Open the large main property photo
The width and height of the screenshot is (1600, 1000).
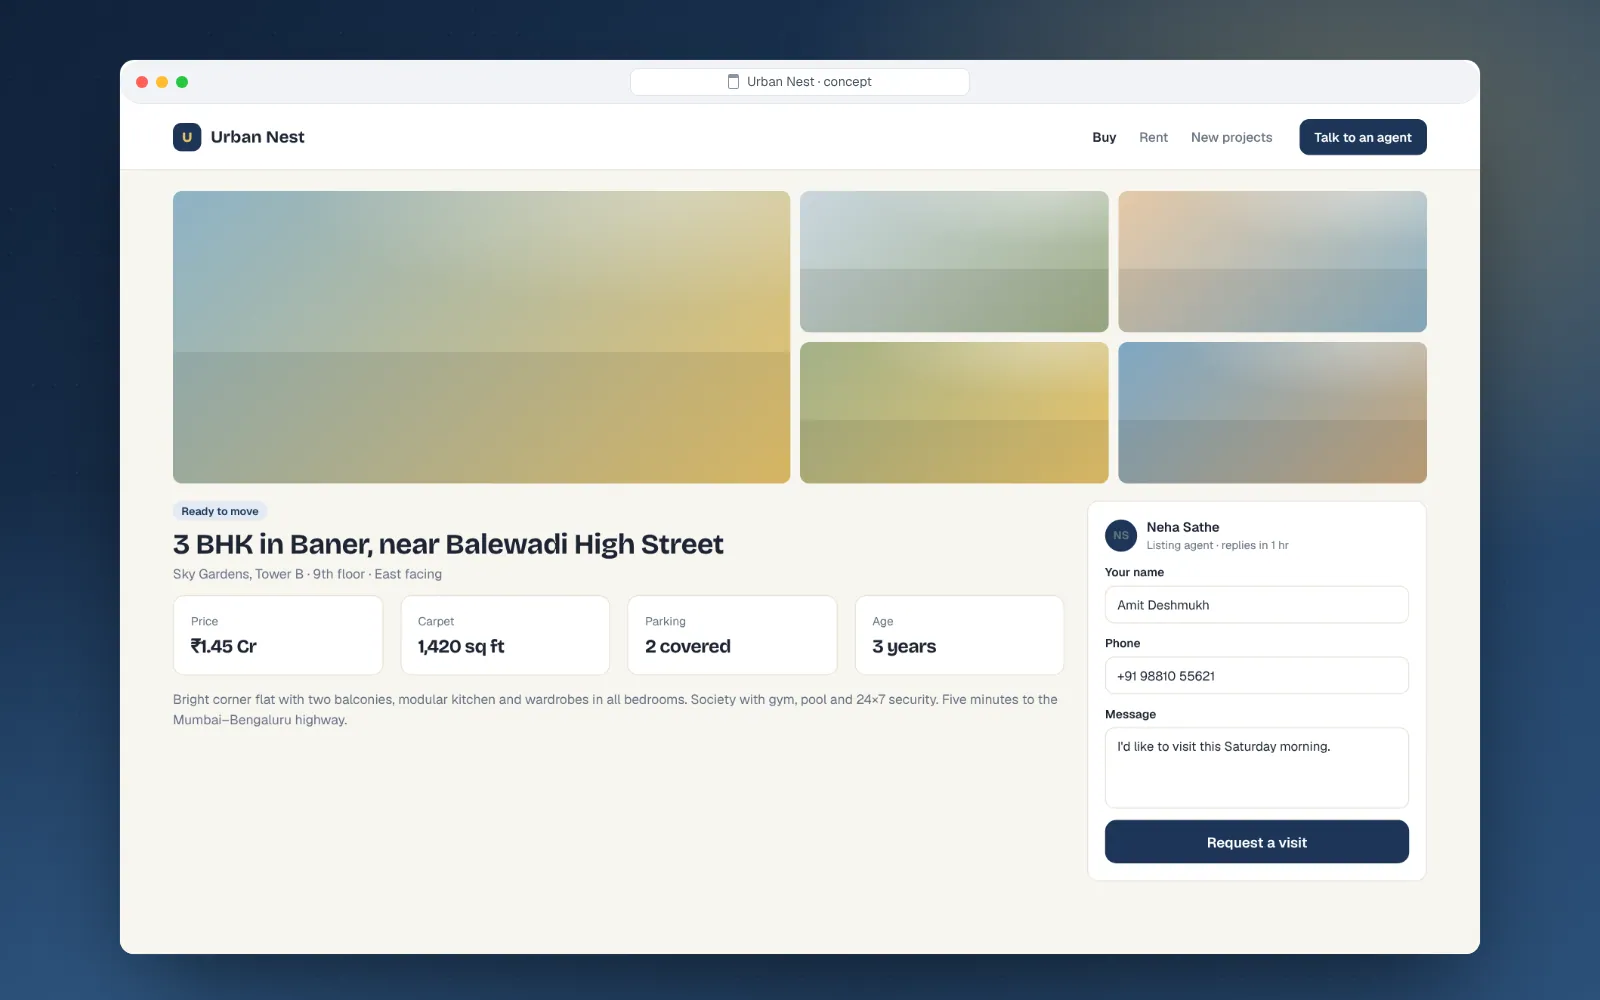[x=481, y=337]
